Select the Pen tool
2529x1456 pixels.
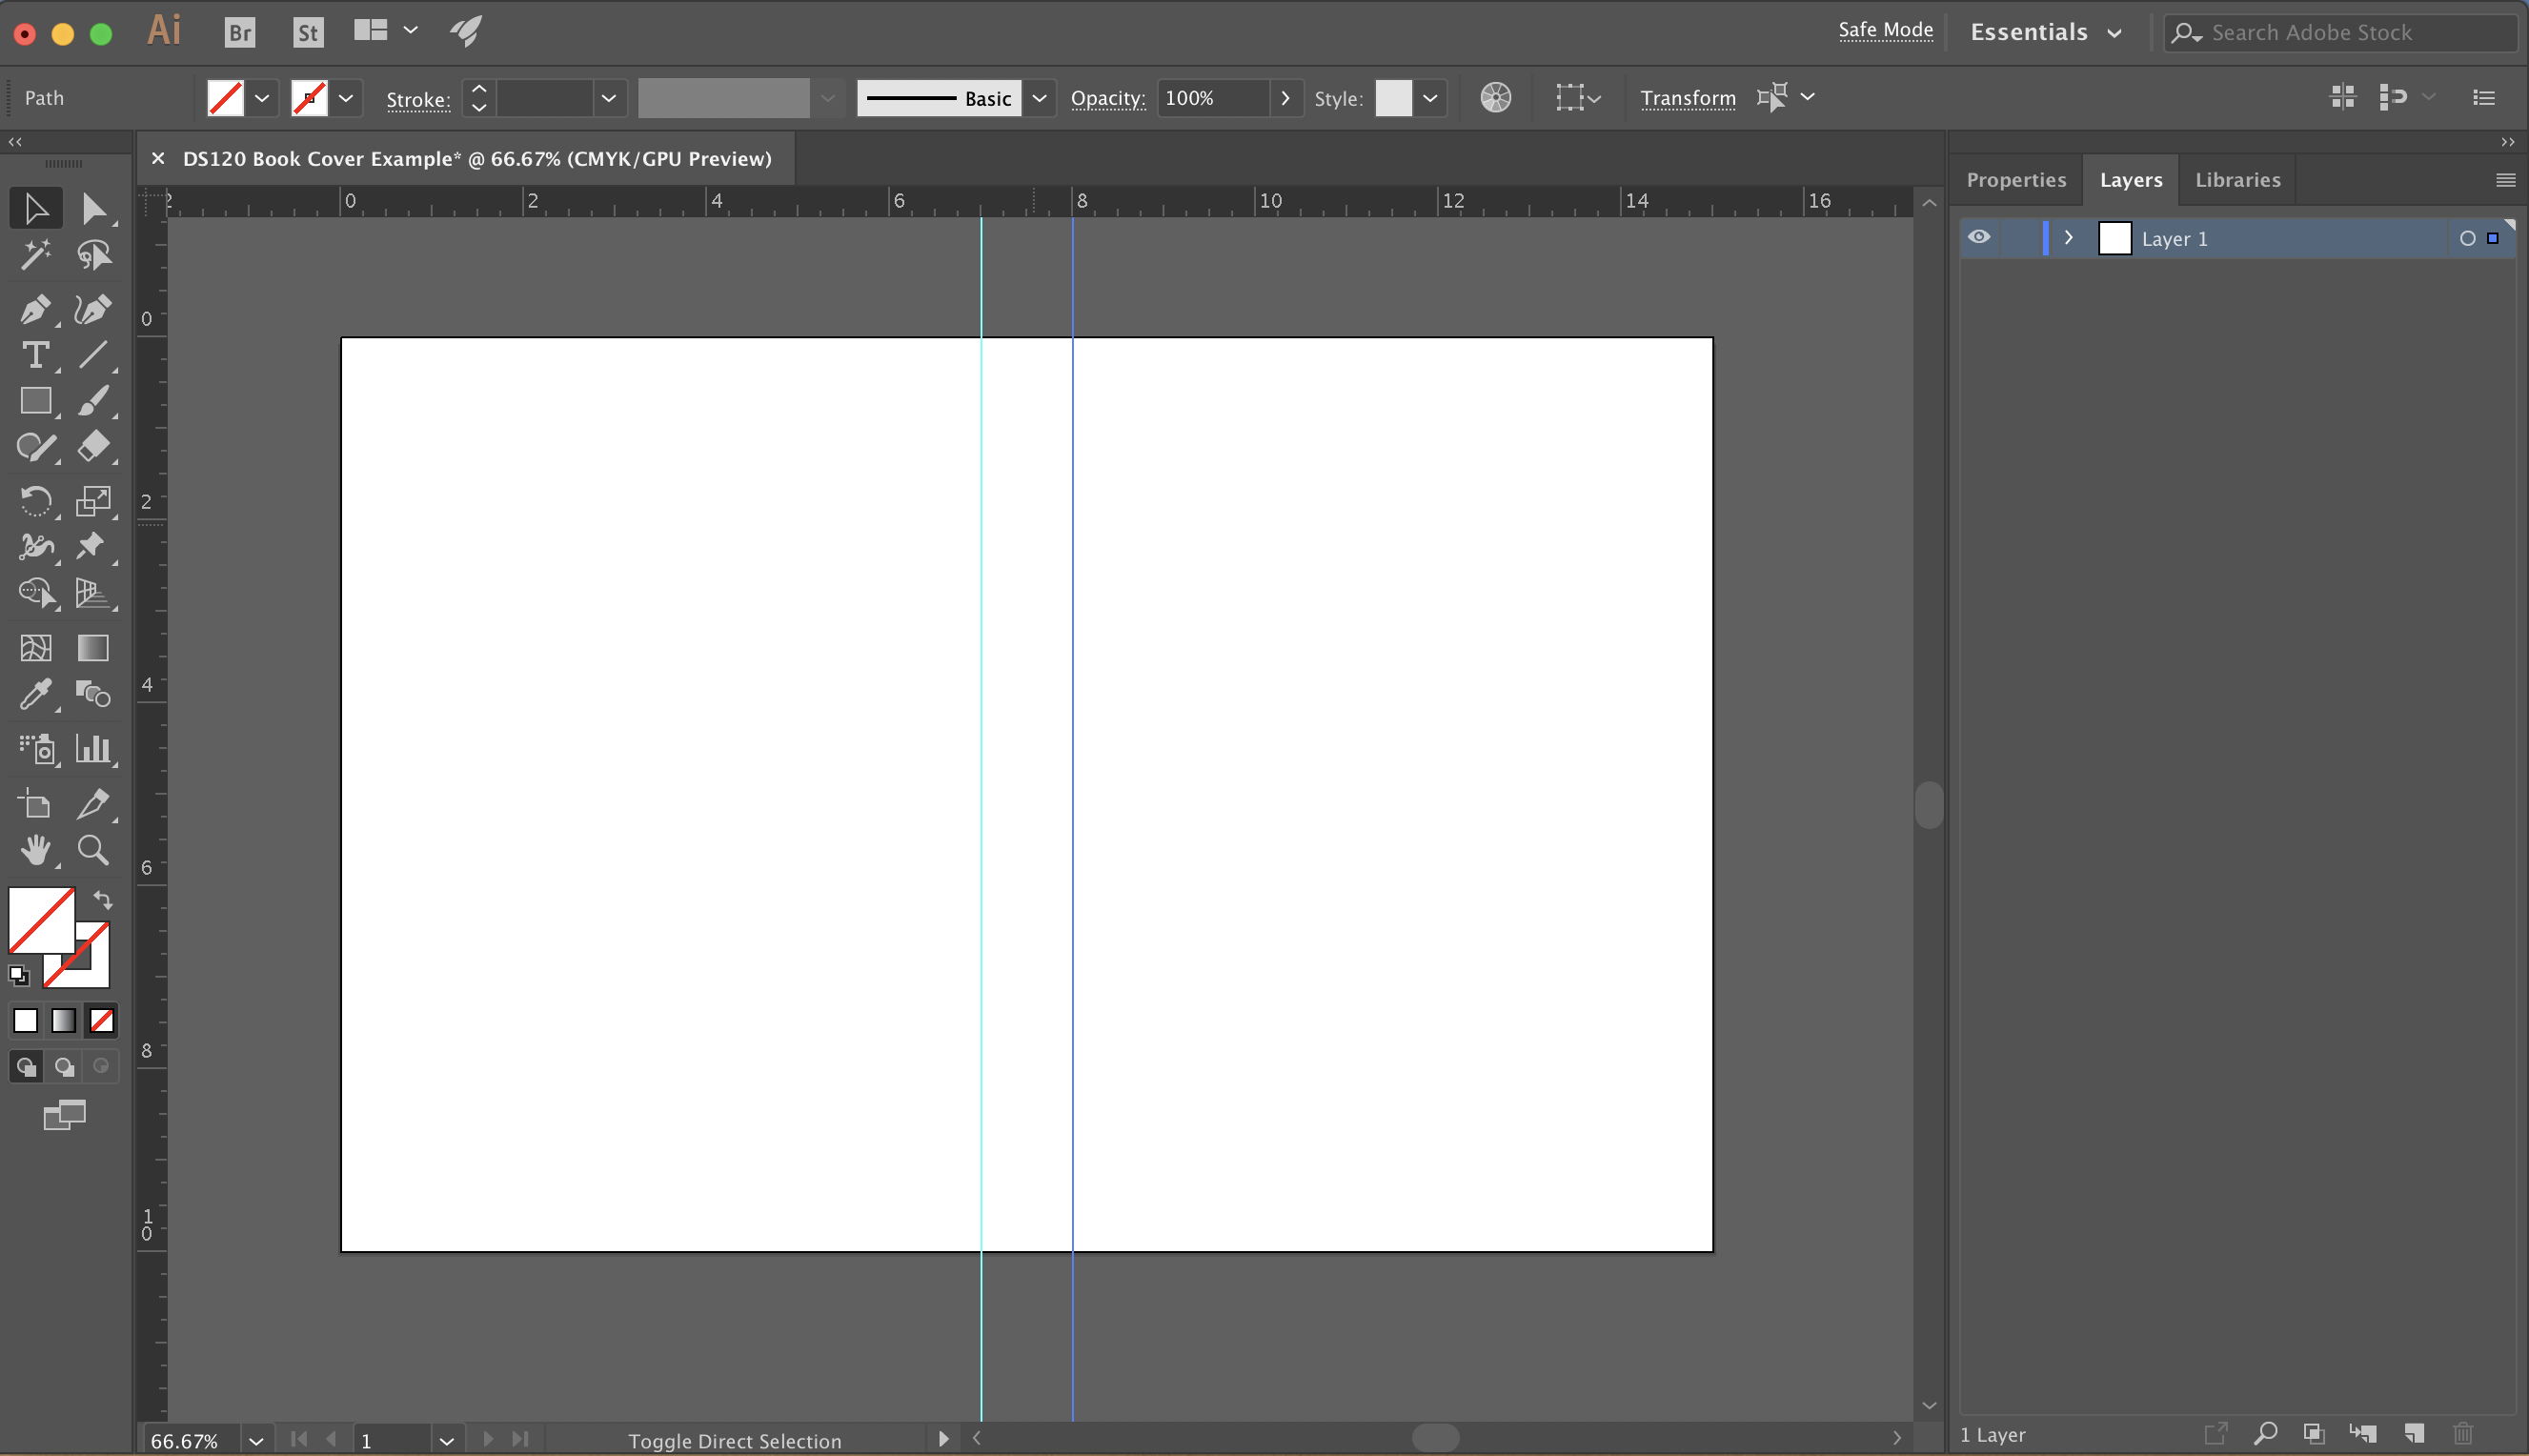35,309
